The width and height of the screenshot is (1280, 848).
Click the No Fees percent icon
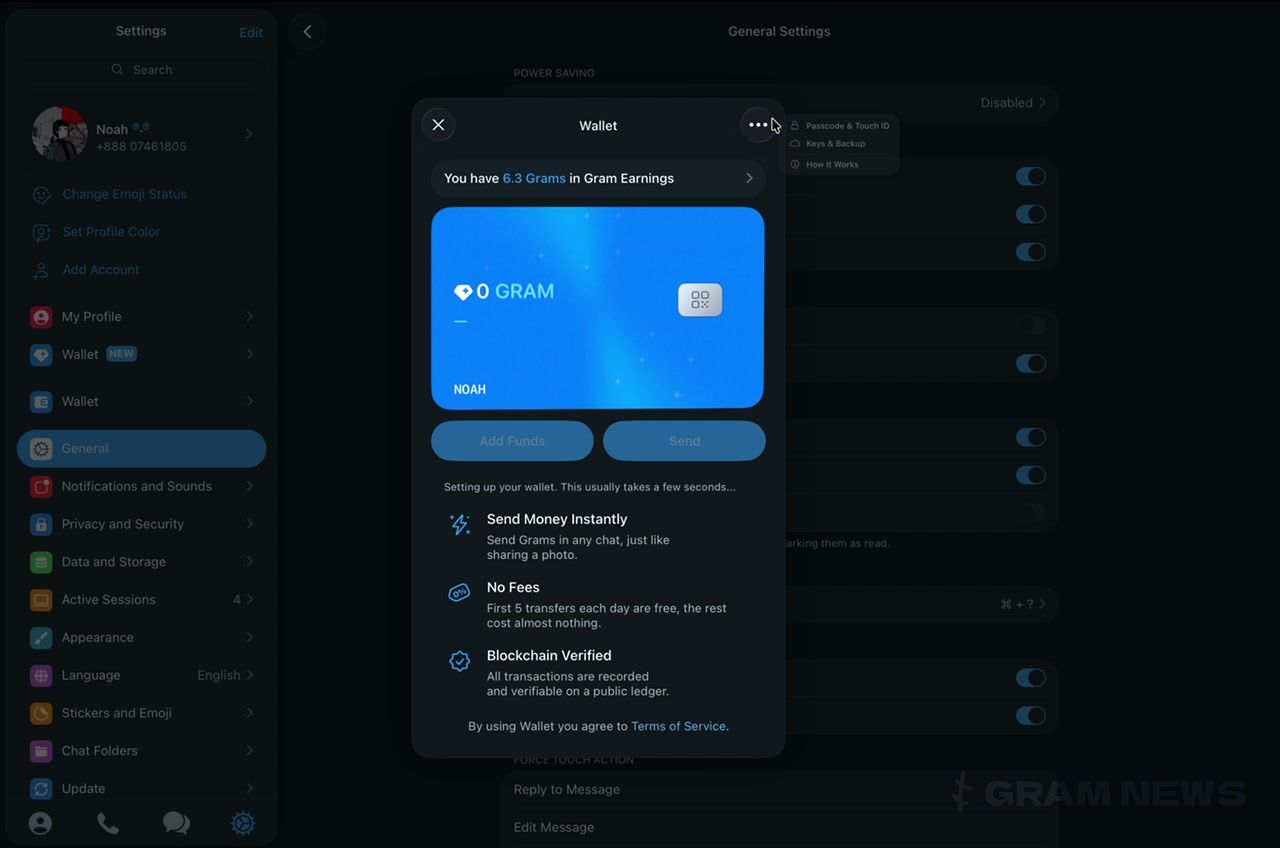click(460, 593)
